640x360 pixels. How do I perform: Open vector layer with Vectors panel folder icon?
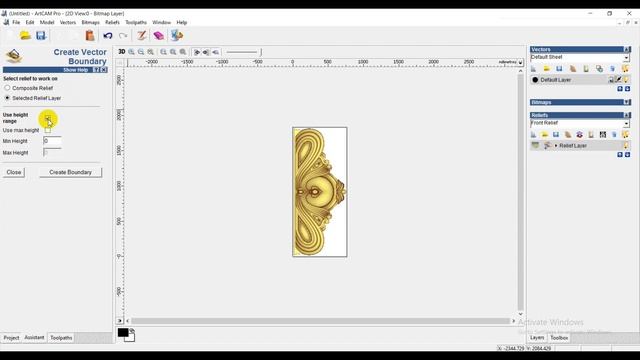point(547,69)
